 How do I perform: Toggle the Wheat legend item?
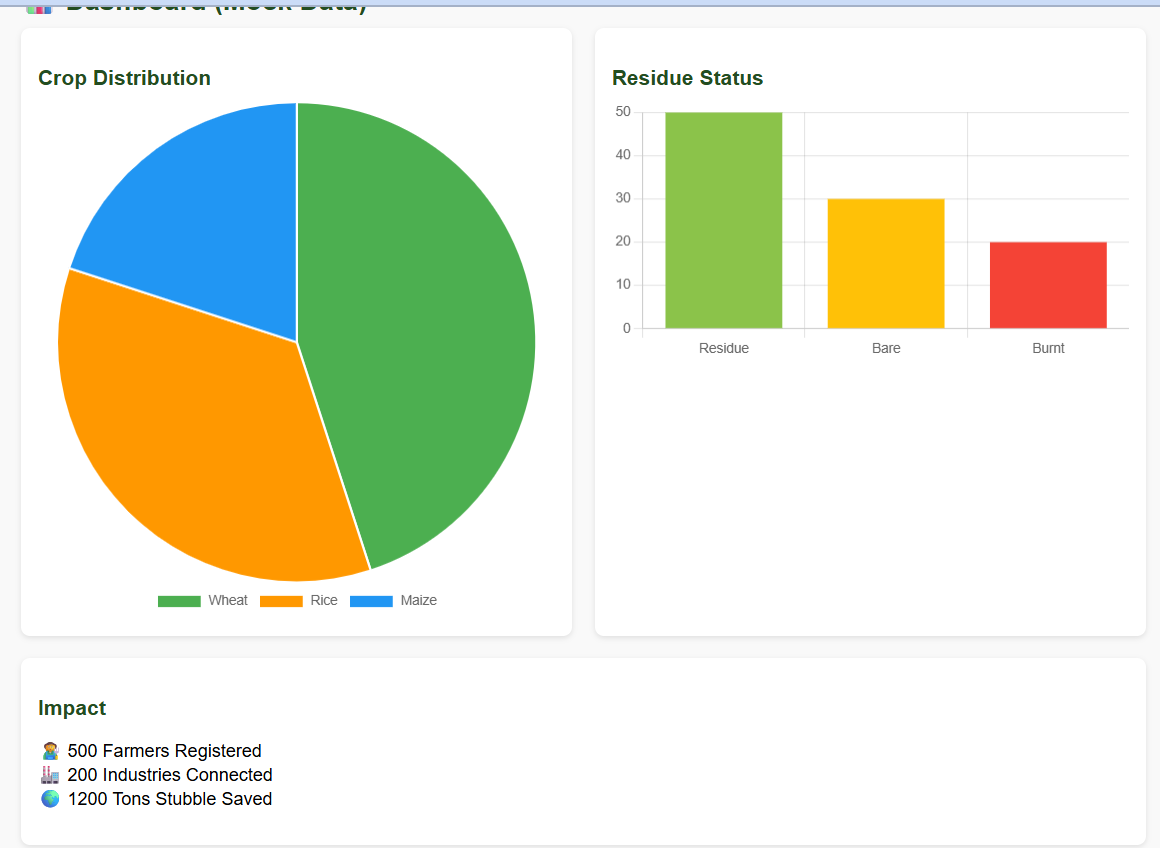pyautogui.click(x=202, y=600)
